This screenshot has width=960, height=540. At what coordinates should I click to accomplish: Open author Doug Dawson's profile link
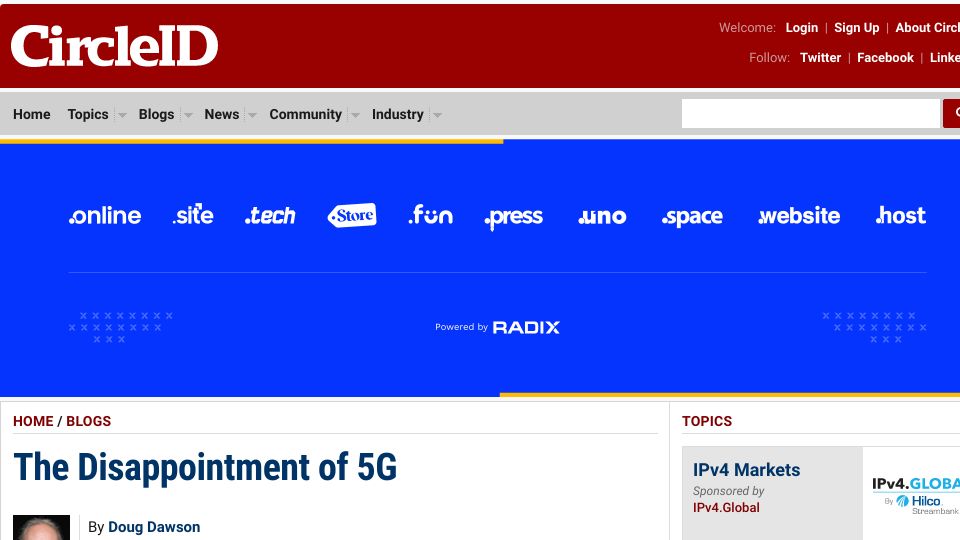(x=154, y=527)
